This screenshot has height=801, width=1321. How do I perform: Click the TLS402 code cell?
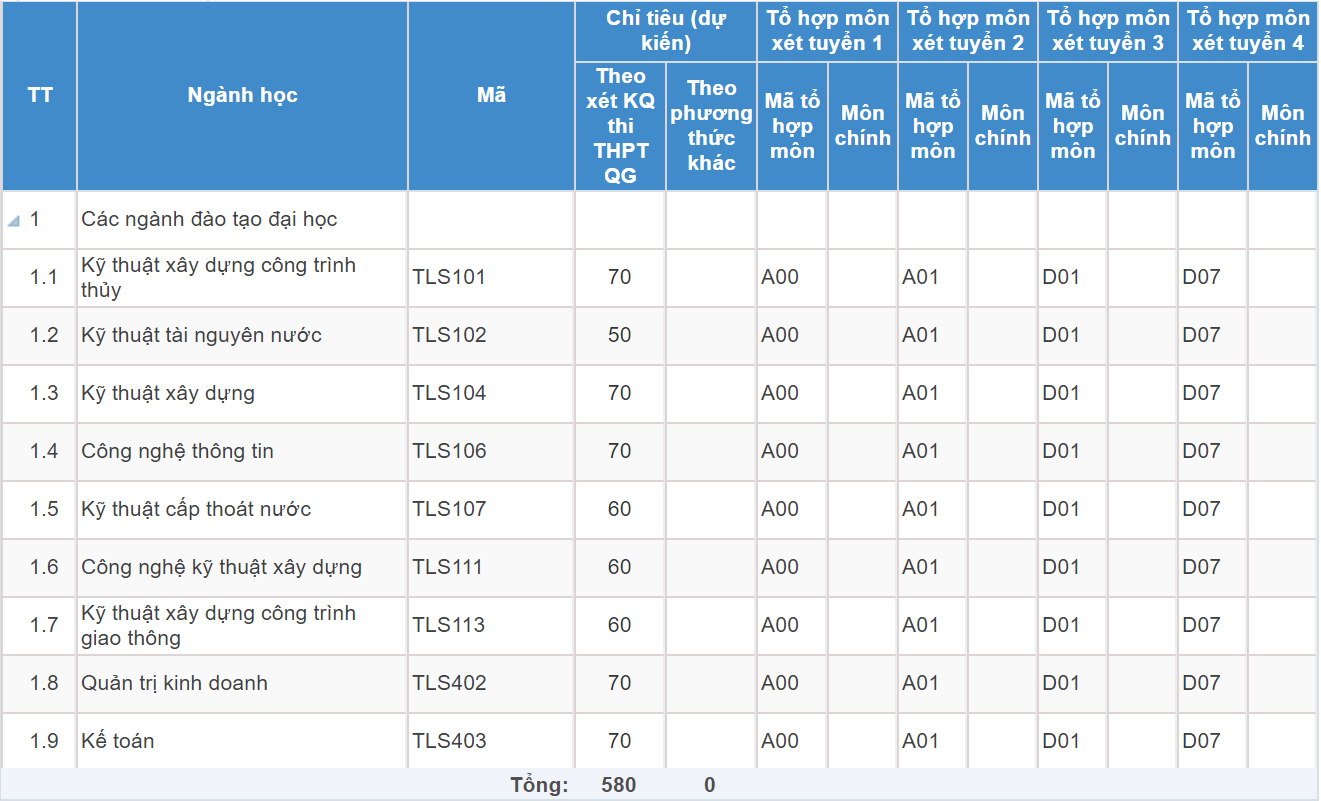pyautogui.click(x=449, y=683)
